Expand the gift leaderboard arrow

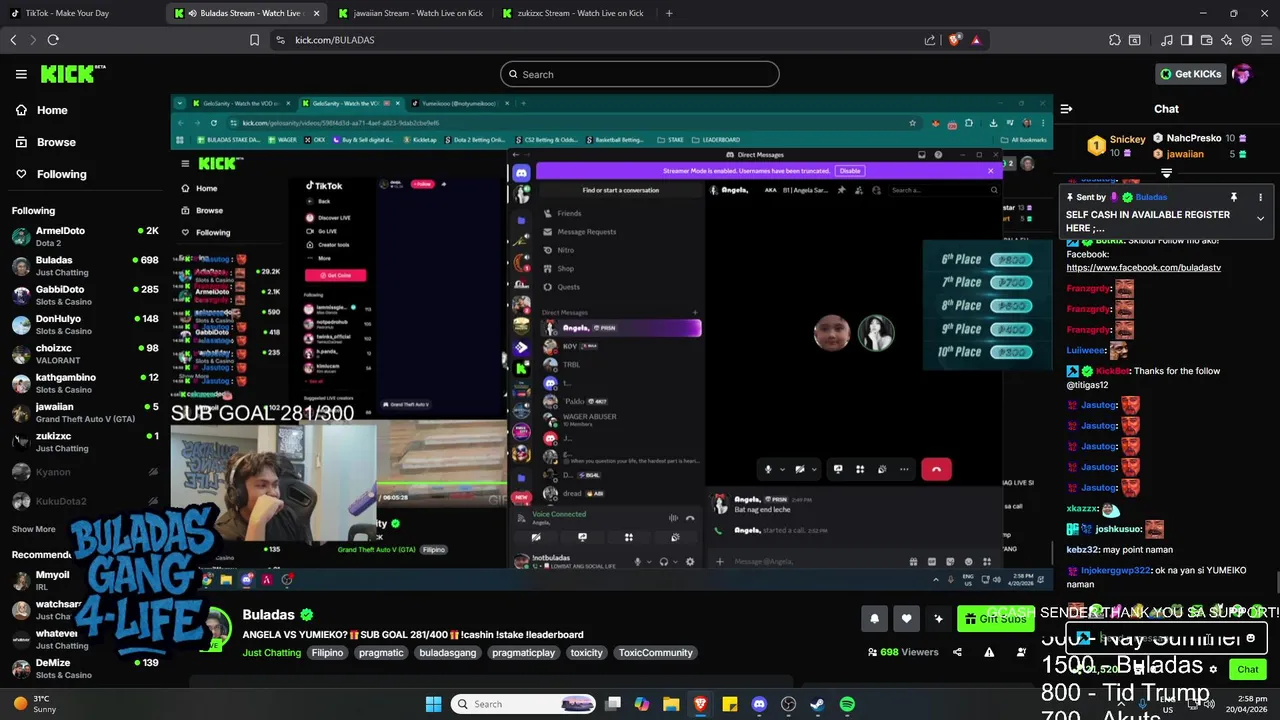click(x=1166, y=173)
